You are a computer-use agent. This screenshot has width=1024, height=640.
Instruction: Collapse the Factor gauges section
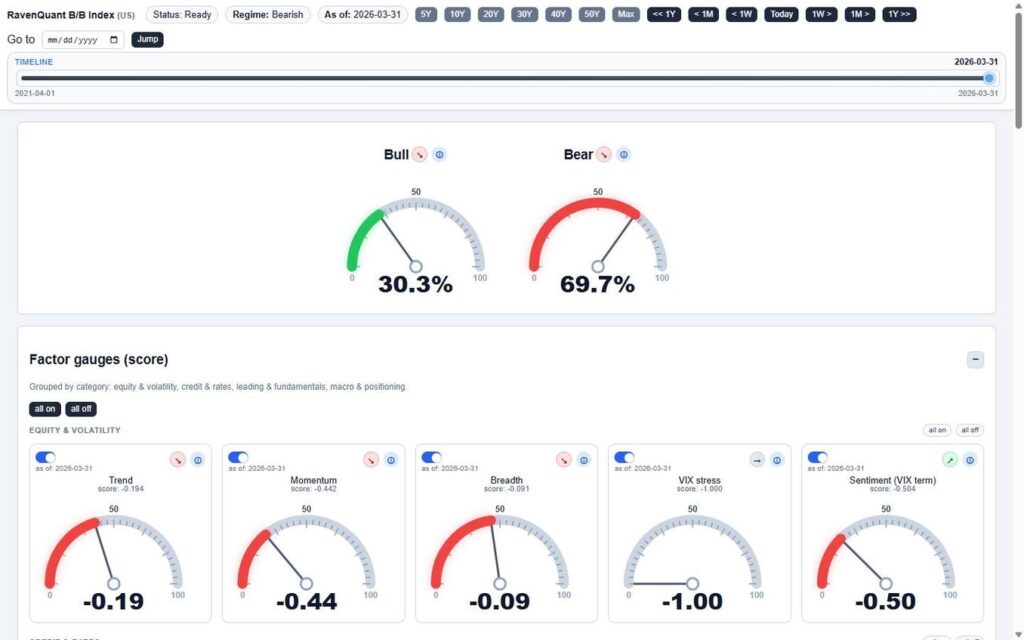click(x=975, y=359)
